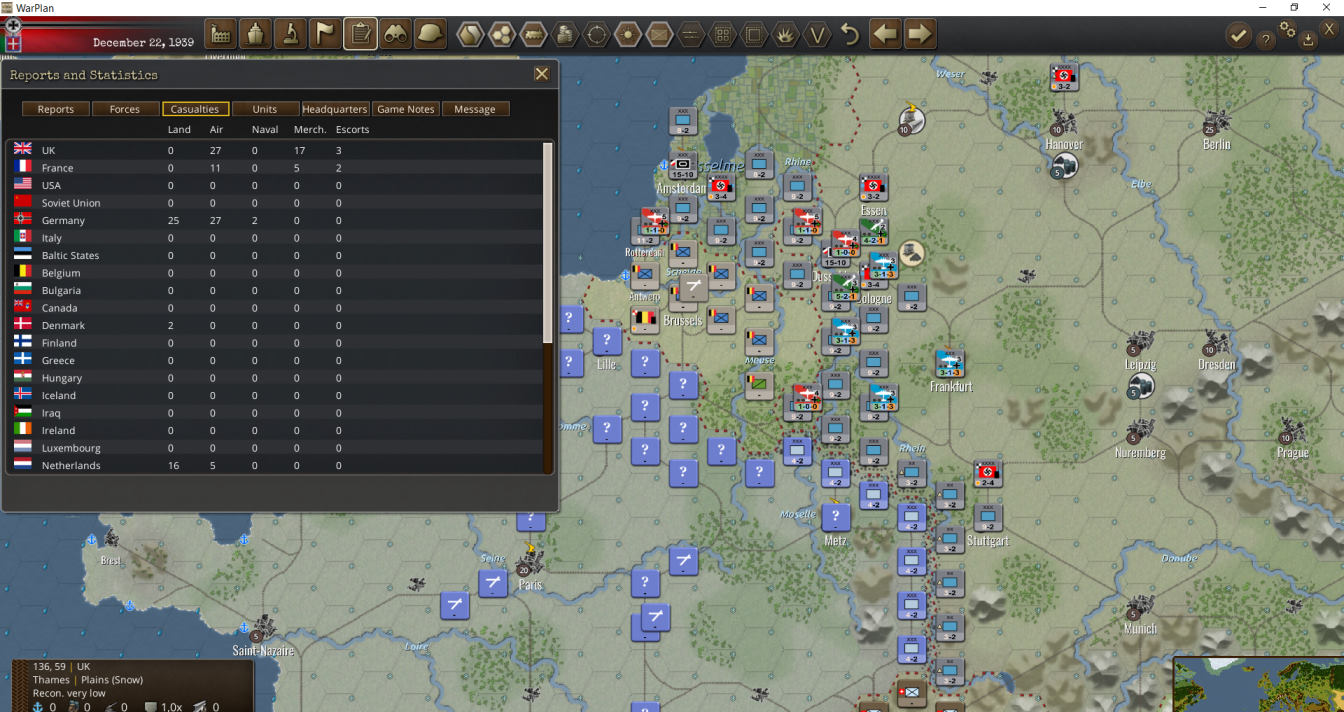This screenshot has height=712, width=1344.
Task: Switch to the Units tab
Action: point(265,109)
